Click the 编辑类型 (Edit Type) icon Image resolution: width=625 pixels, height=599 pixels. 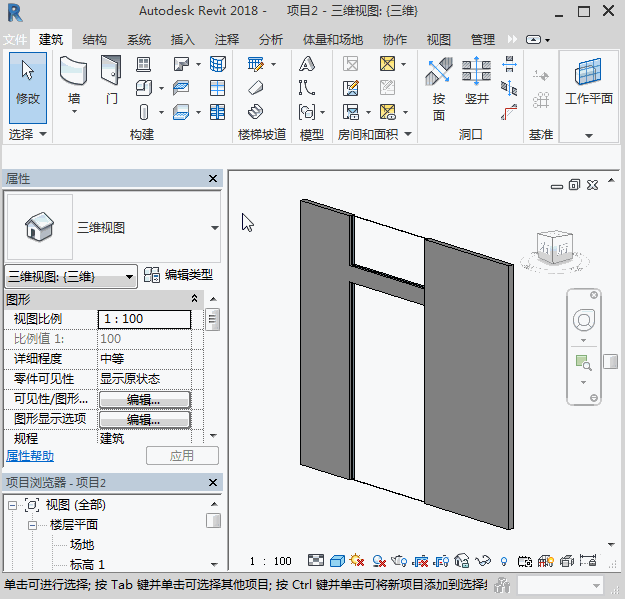tap(153, 275)
